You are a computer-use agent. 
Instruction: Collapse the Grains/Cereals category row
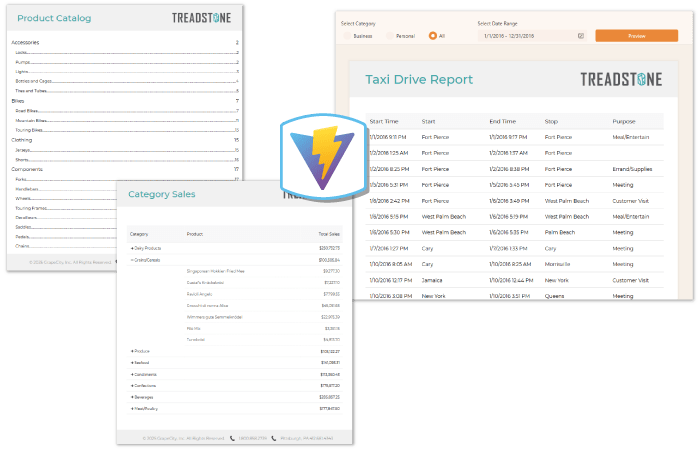click(132, 260)
